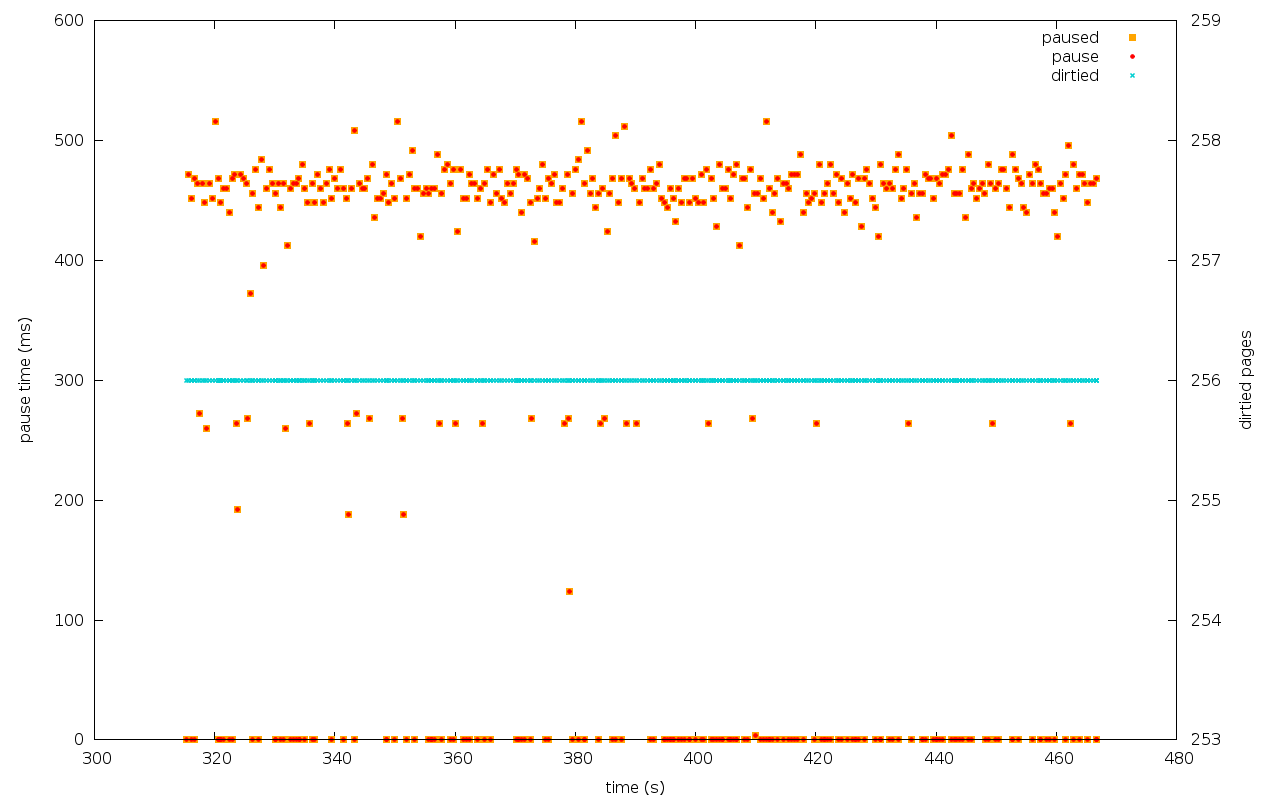1280x800 pixels.
Task: Click the 340 tick label on time axis
Action: 337,759
